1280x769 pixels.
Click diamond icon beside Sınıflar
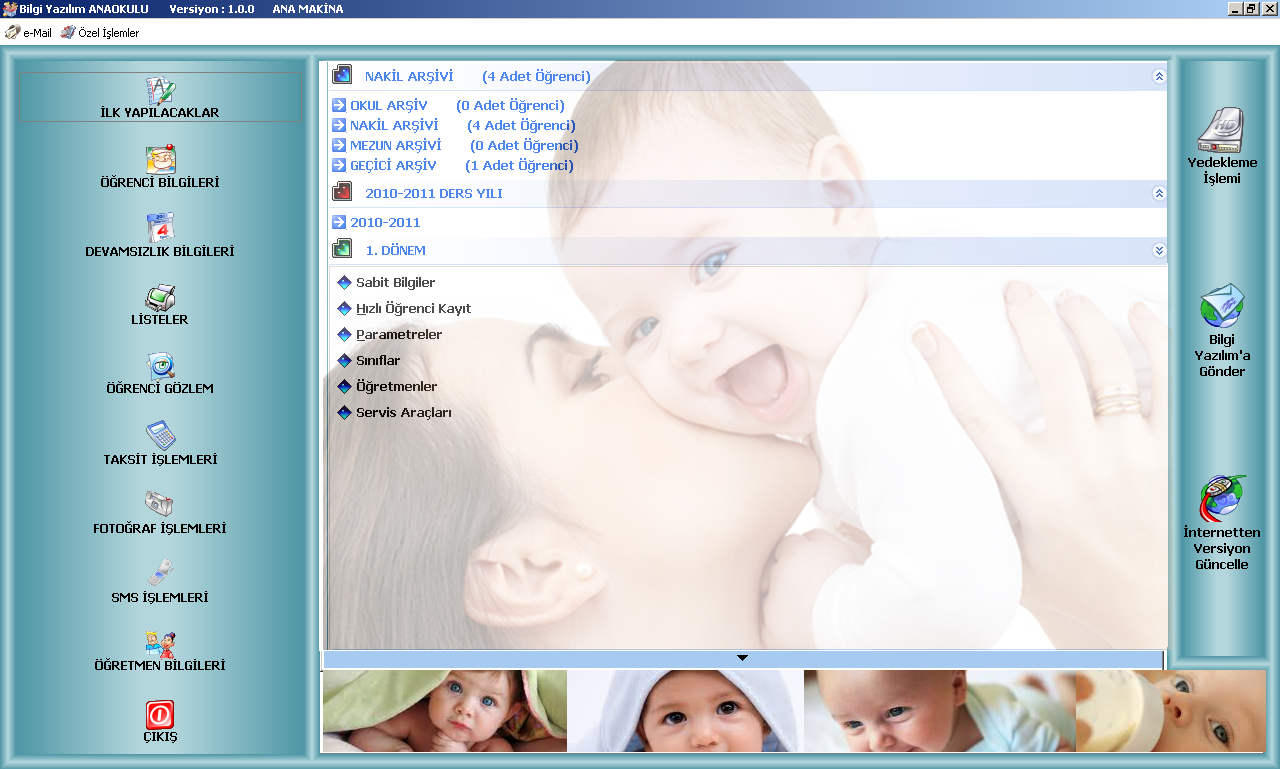[x=345, y=361]
